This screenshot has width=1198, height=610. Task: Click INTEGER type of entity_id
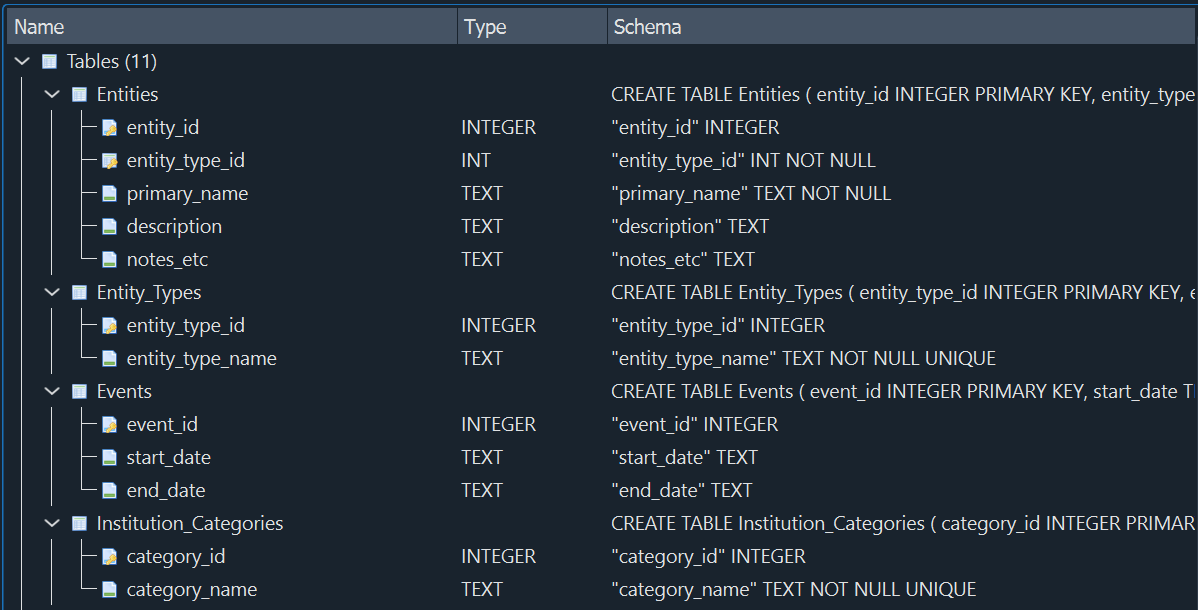tap(498, 128)
